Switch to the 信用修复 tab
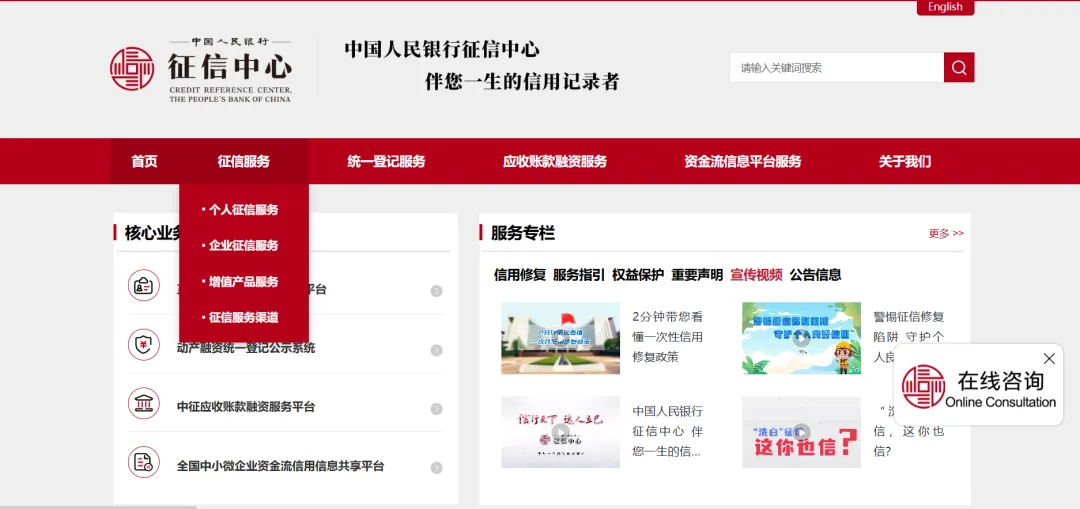Screen dimensions: 1080x509 pos(519,275)
